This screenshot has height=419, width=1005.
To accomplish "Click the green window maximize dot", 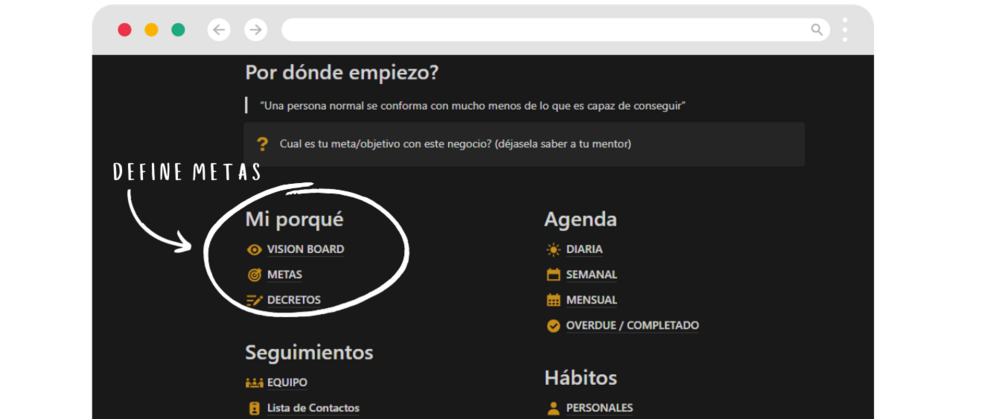I will tap(178, 29).
